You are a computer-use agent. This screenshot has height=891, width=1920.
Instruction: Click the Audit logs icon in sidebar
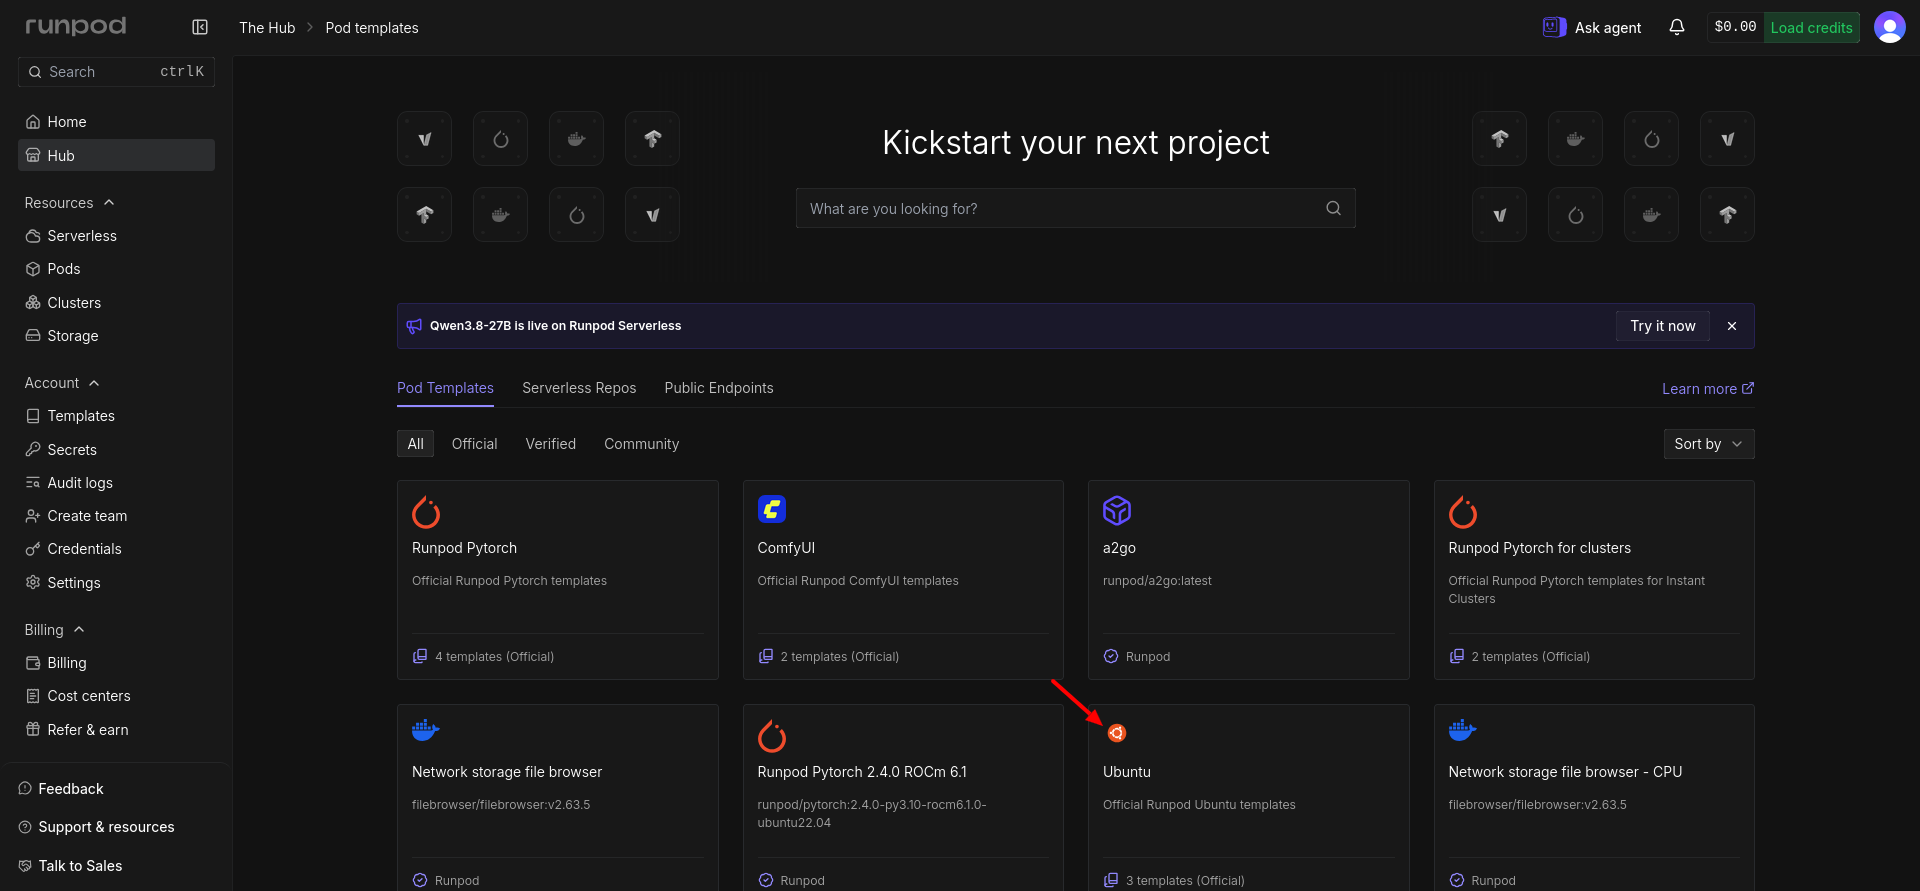tap(33, 483)
